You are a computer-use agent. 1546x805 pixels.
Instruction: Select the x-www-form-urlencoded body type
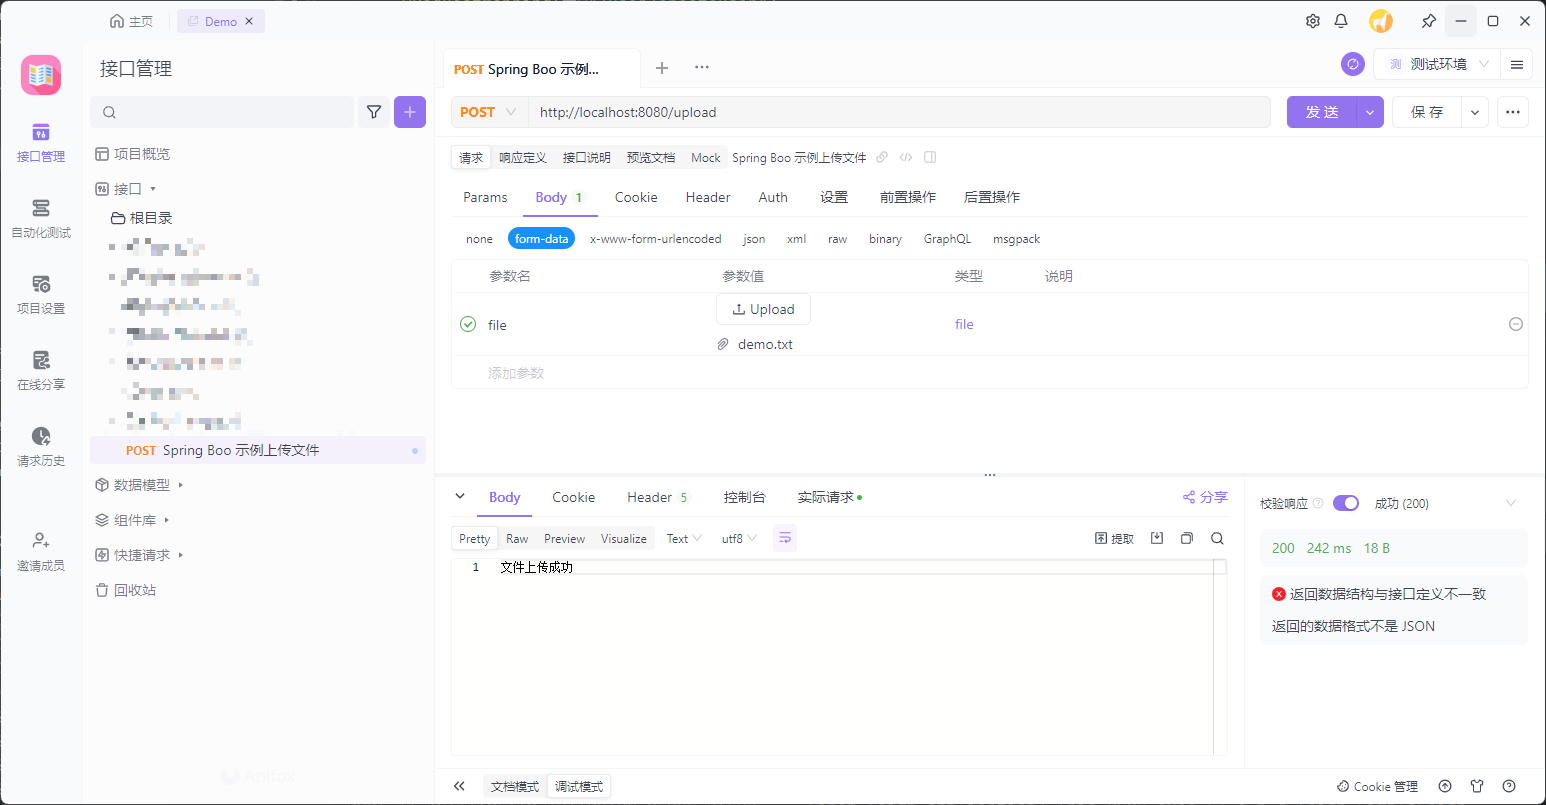click(656, 239)
